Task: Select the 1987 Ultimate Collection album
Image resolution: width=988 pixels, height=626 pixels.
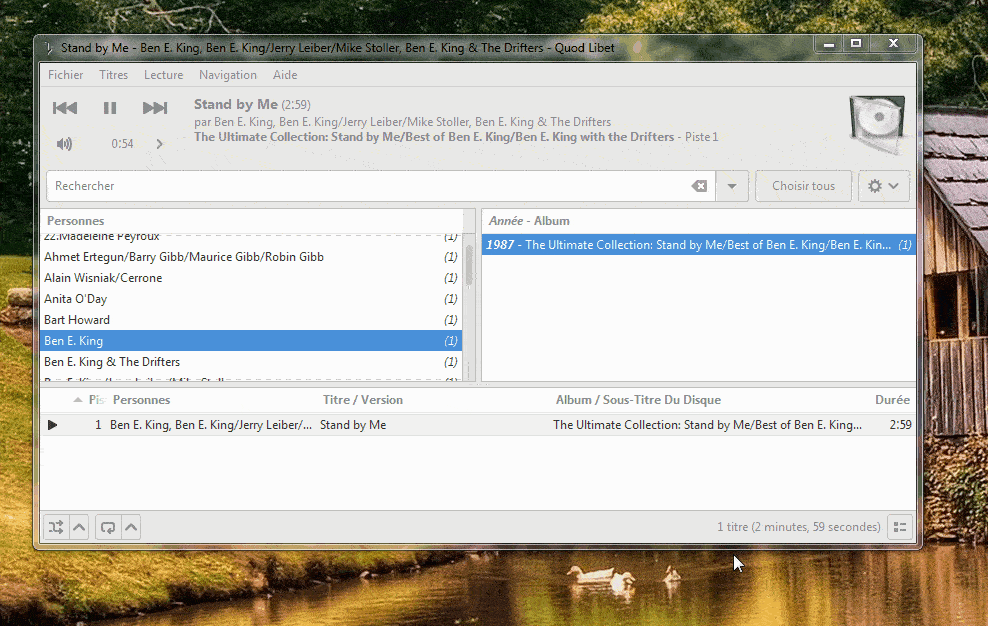Action: (698, 245)
